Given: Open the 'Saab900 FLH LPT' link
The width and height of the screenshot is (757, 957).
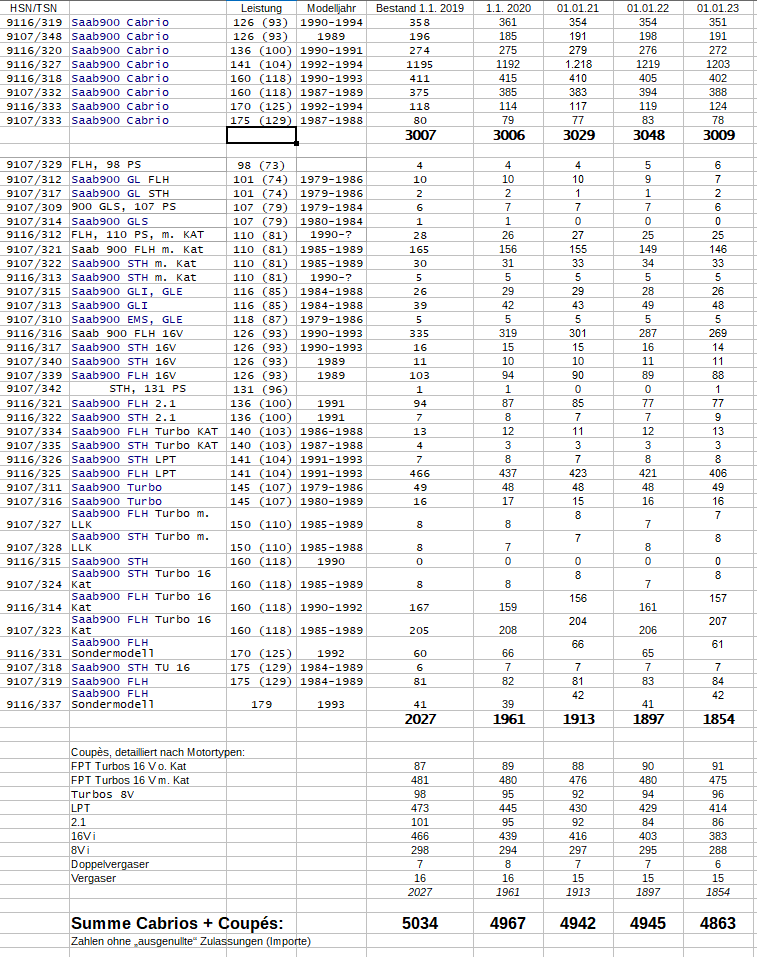Looking at the screenshot, I should [124, 474].
